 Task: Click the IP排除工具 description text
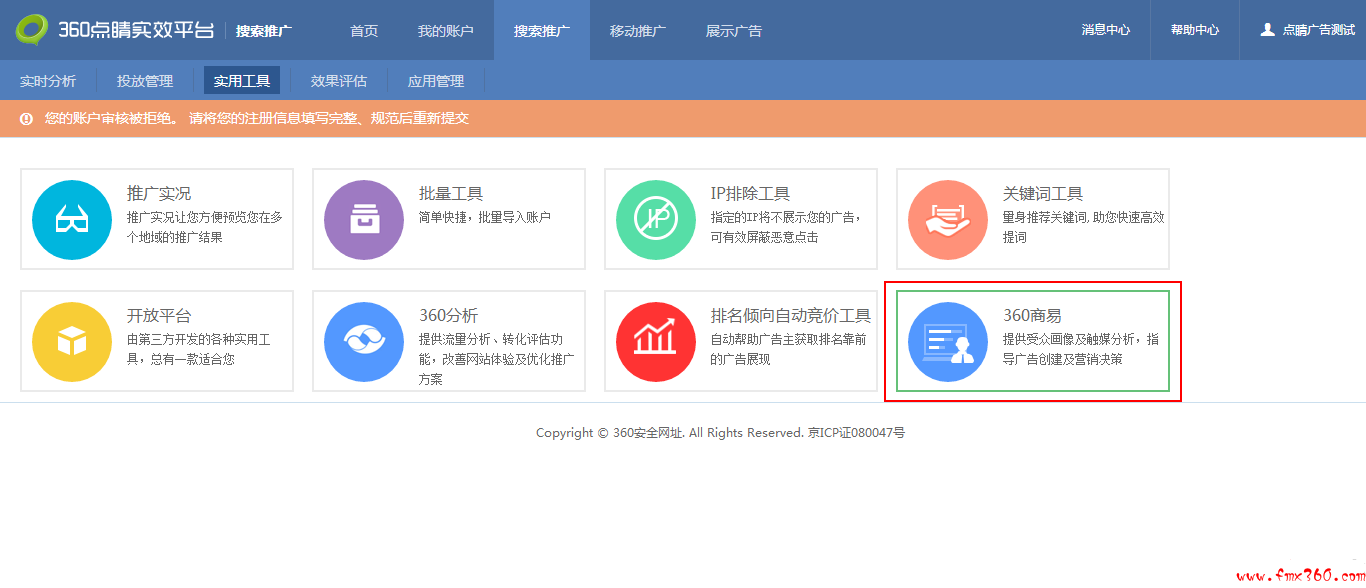click(787, 227)
